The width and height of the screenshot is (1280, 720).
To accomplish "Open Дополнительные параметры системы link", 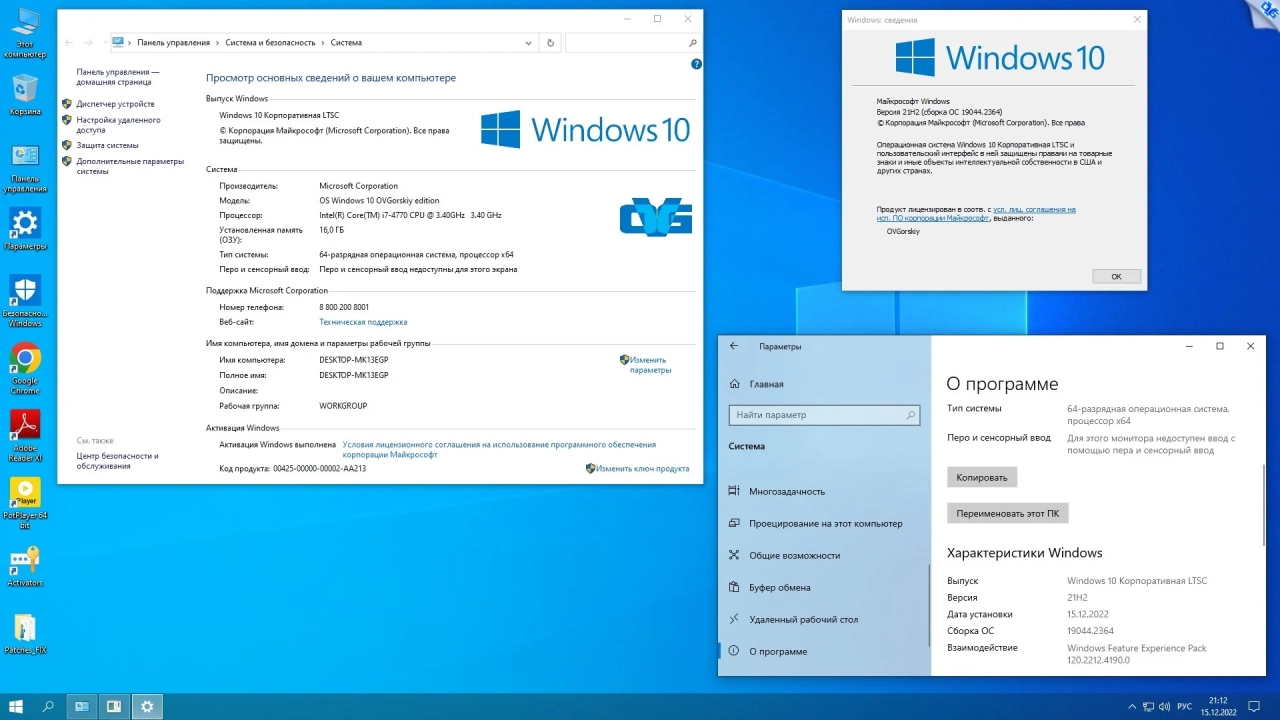I will coord(130,166).
